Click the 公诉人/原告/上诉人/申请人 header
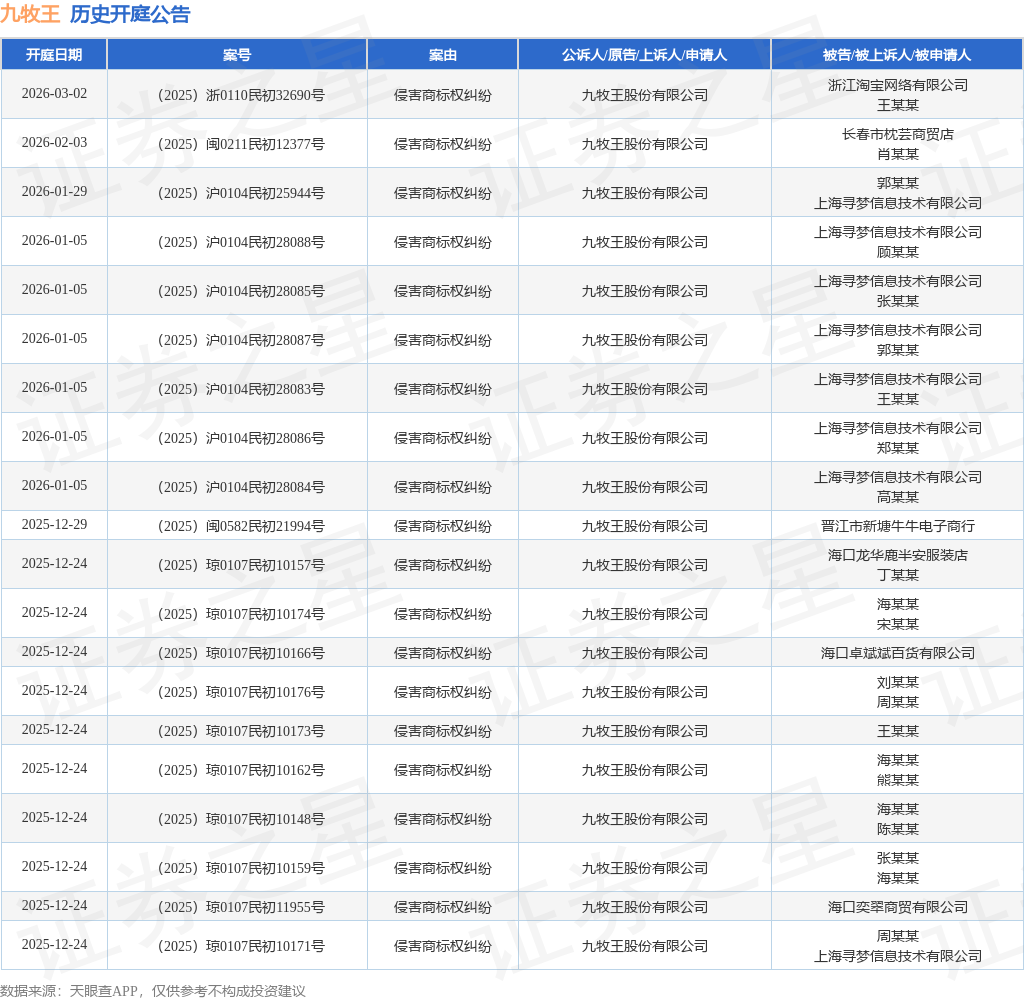The width and height of the screenshot is (1024, 1000). point(644,55)
